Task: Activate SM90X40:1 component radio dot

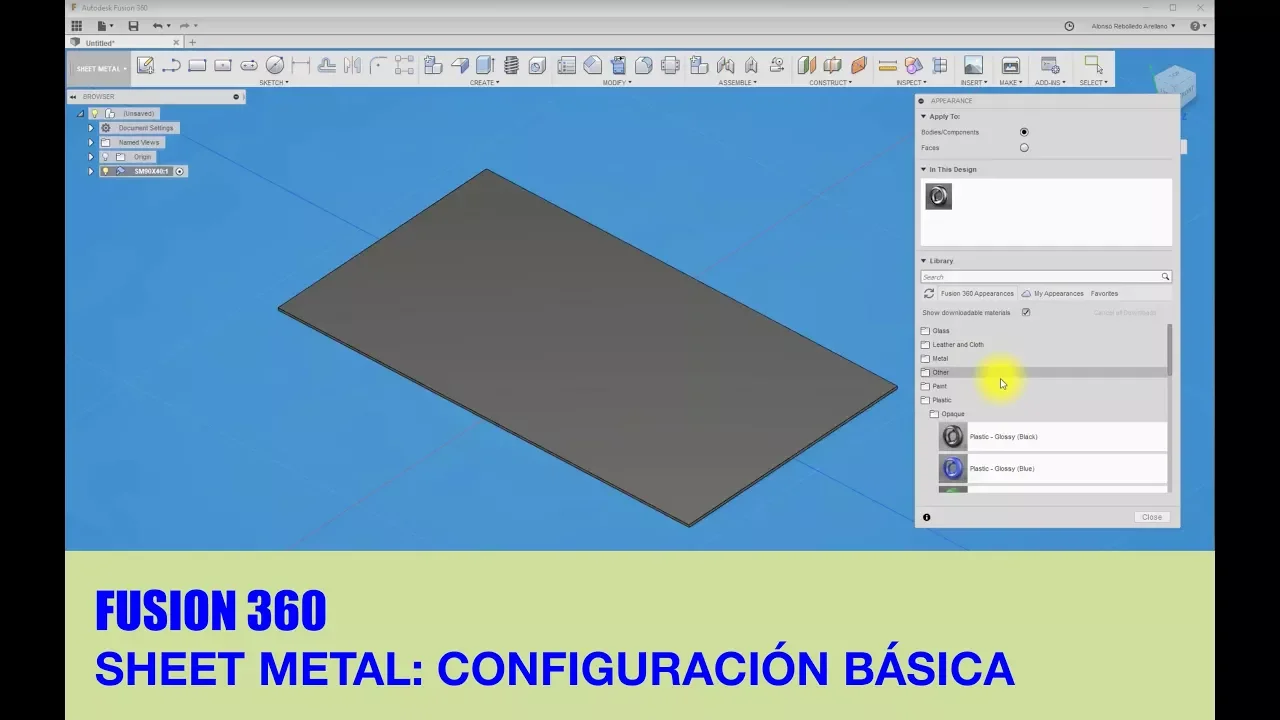Action: pyautogui.click(x=180, y=171)
